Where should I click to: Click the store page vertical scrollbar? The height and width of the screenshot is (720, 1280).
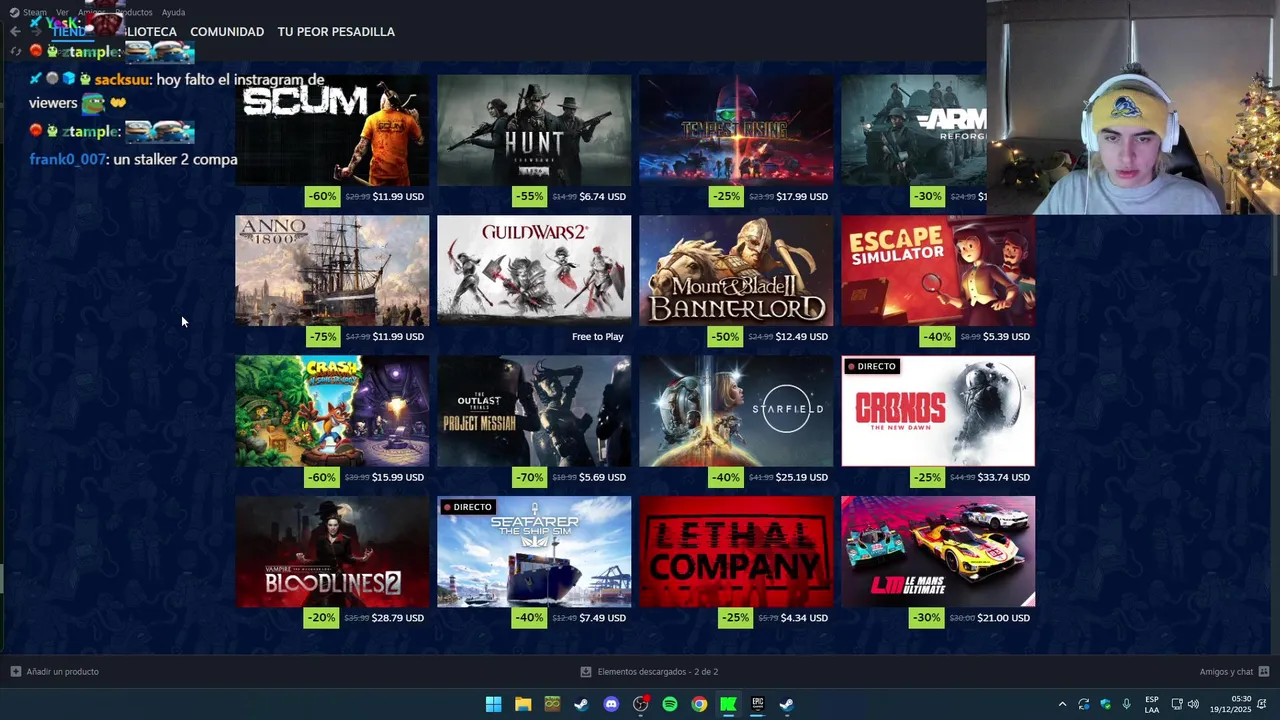pos(1275,245)
